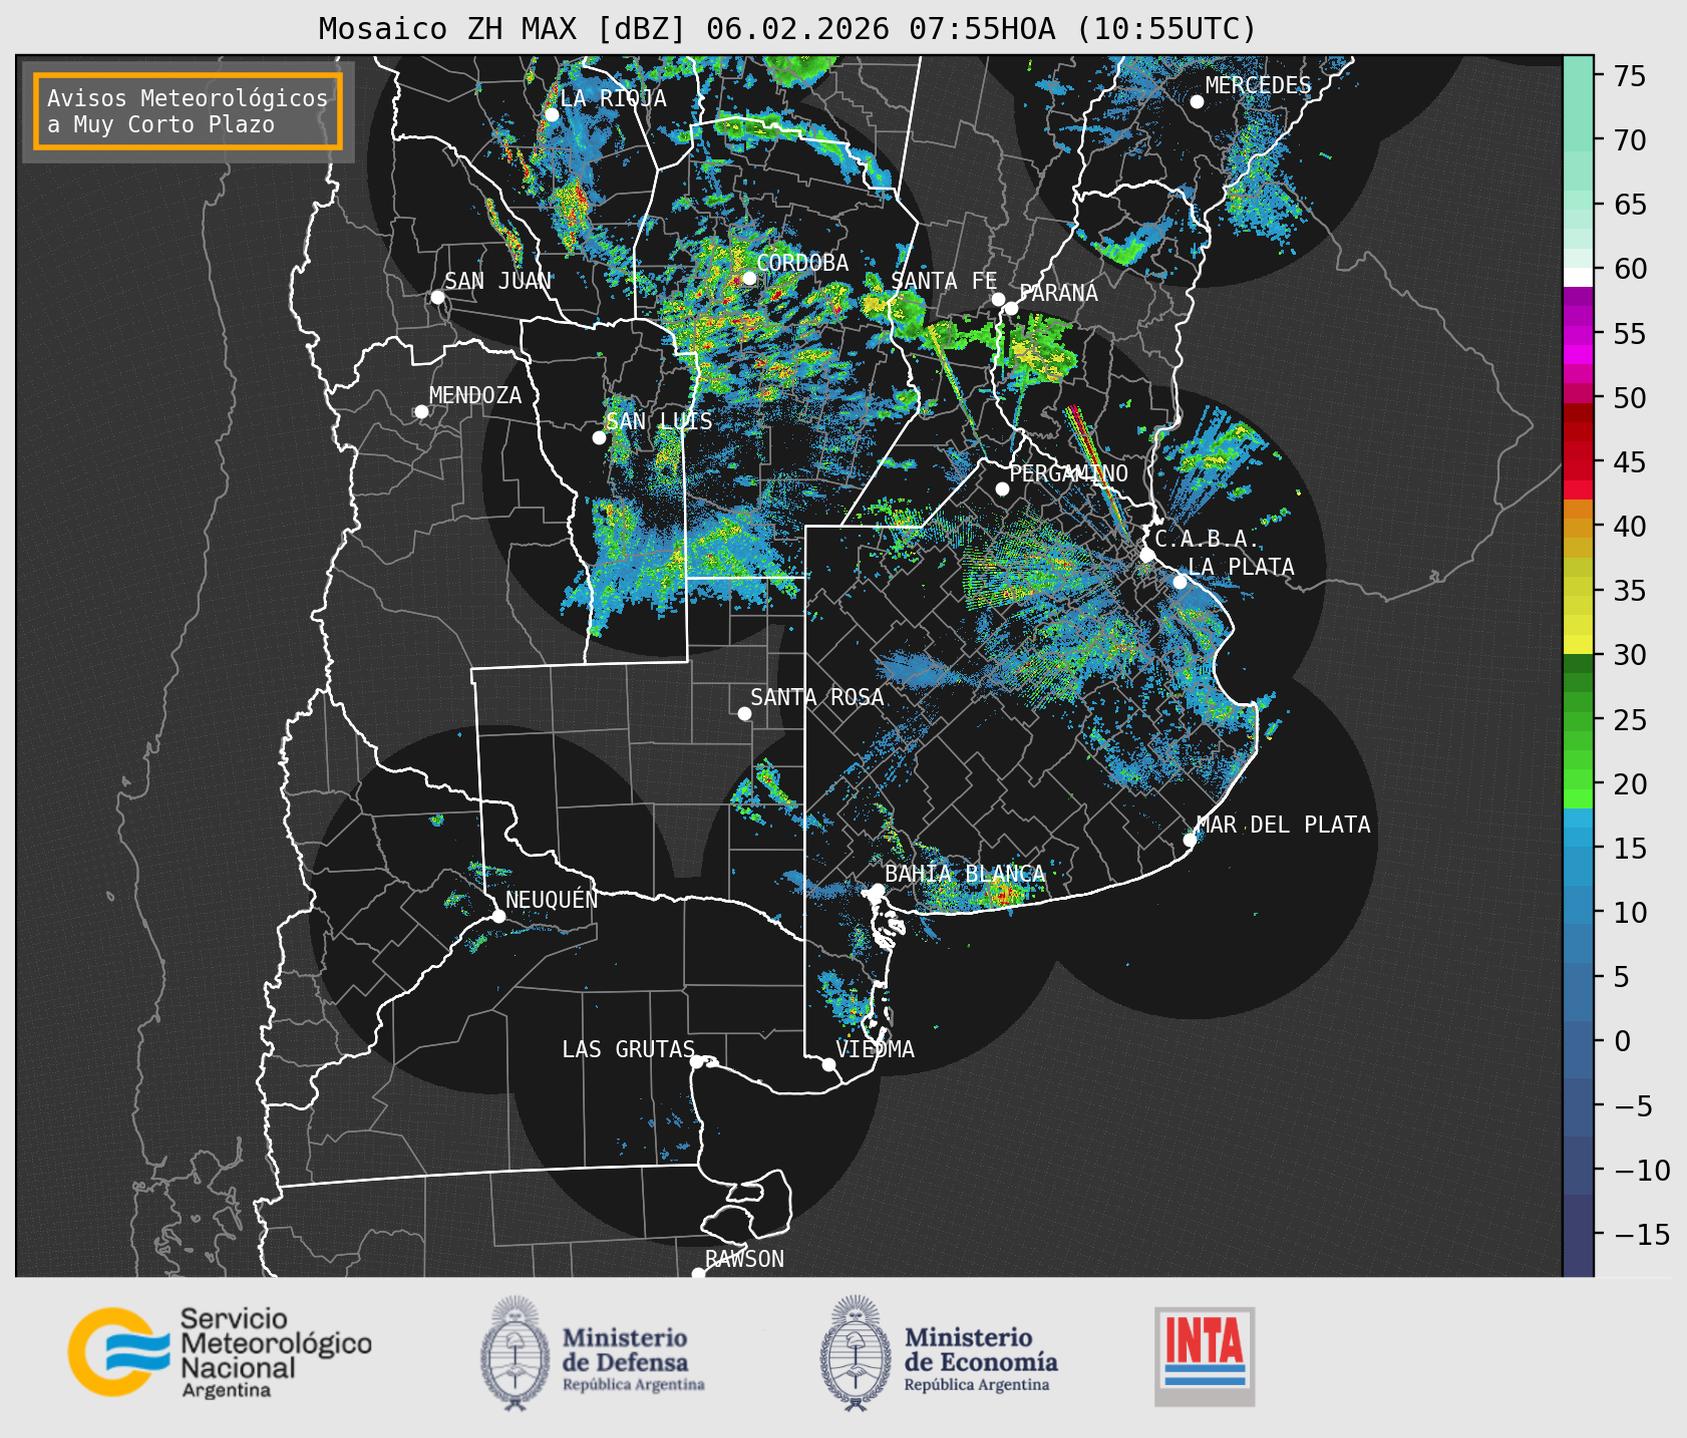Click the Mendoza city marker dot
1687x1438 pixels.
point(421,412)
